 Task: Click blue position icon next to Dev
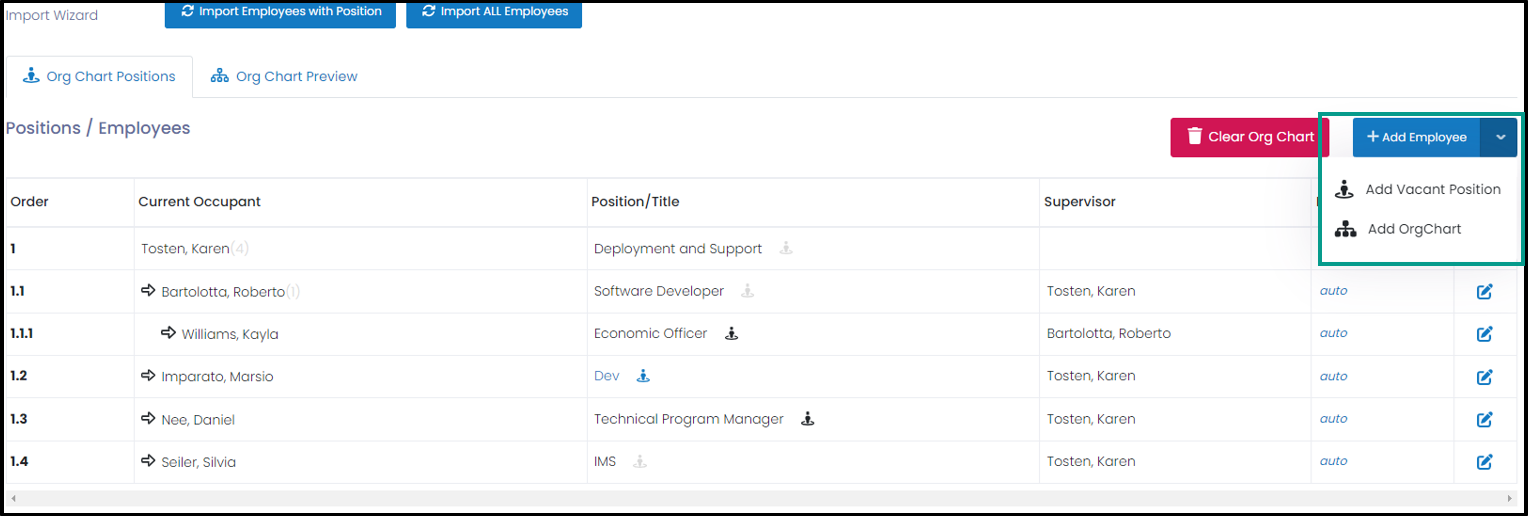(643, 376)
